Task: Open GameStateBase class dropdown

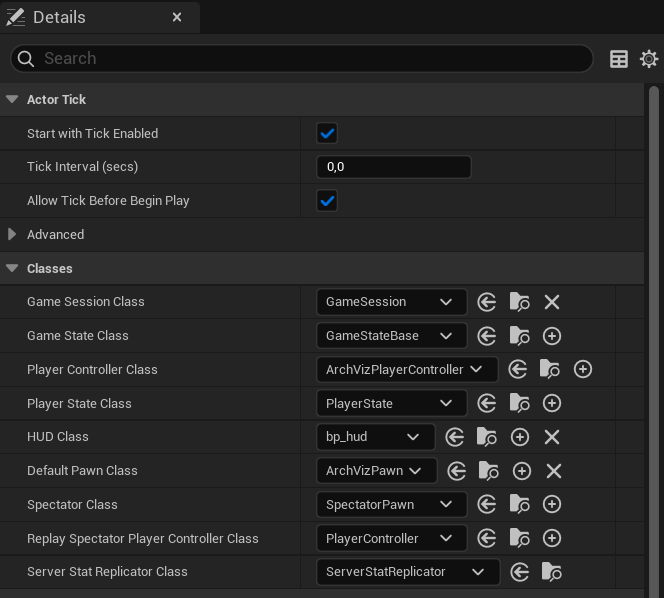Action: (x=392, y=336)
